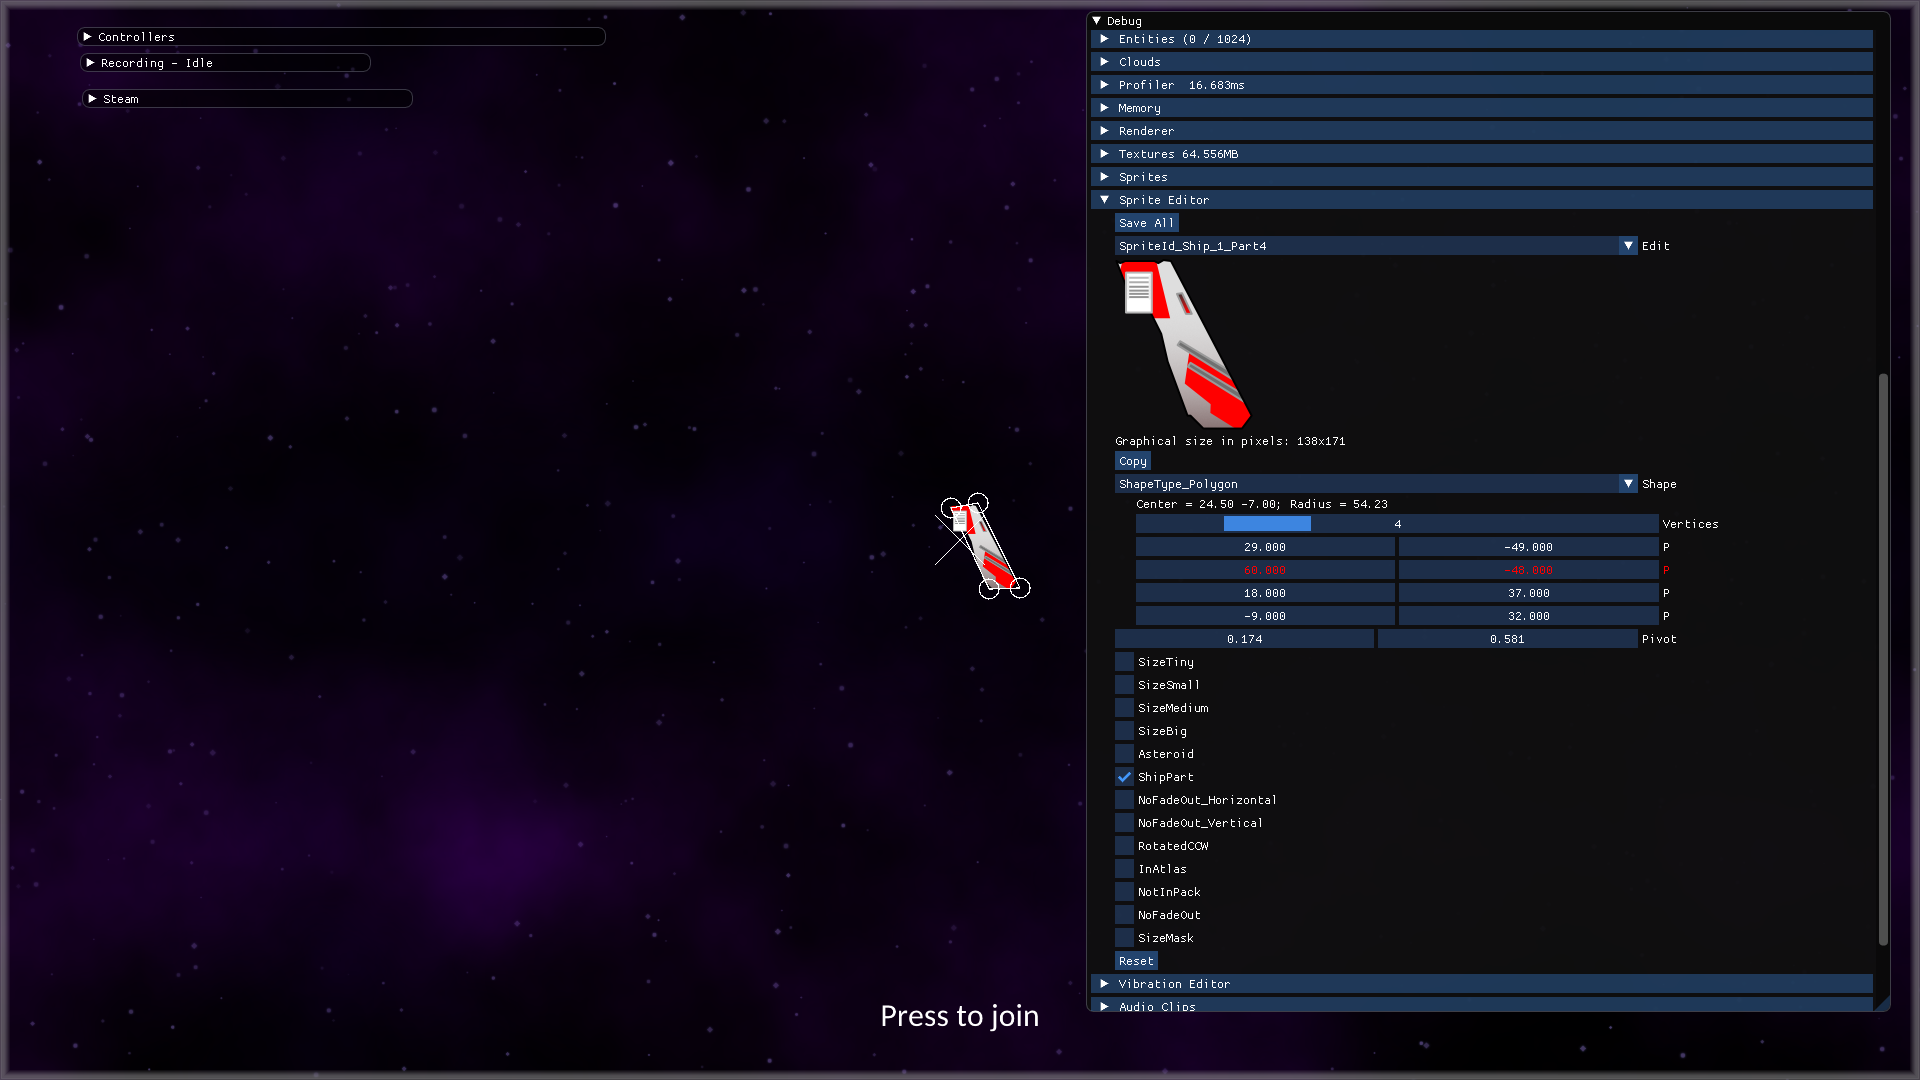
Task: Expand the Steam panel arrow
Action: click(92, 99)
